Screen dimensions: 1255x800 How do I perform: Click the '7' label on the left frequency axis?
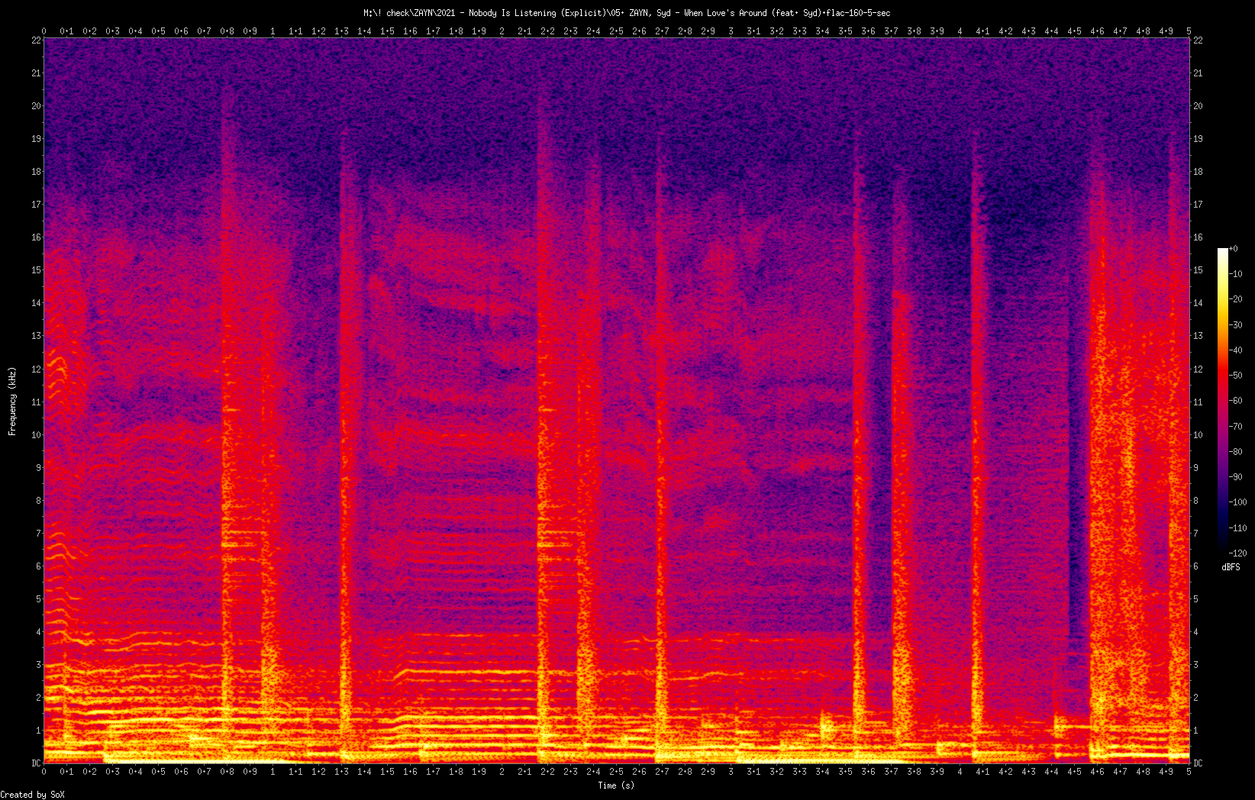coord(38,533)
